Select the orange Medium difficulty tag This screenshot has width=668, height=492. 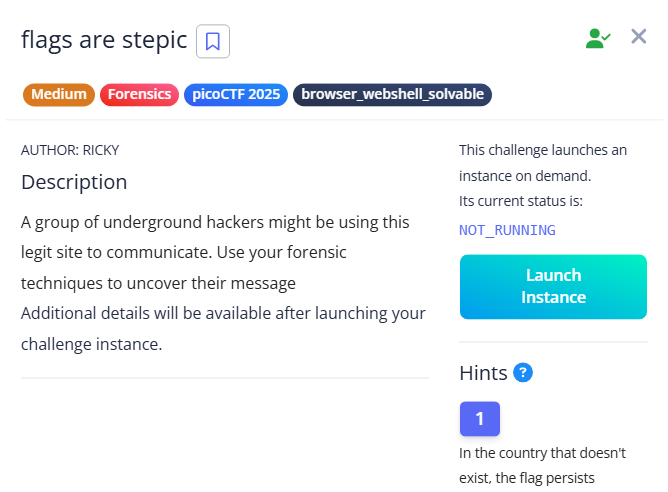(x=59, y=95)
